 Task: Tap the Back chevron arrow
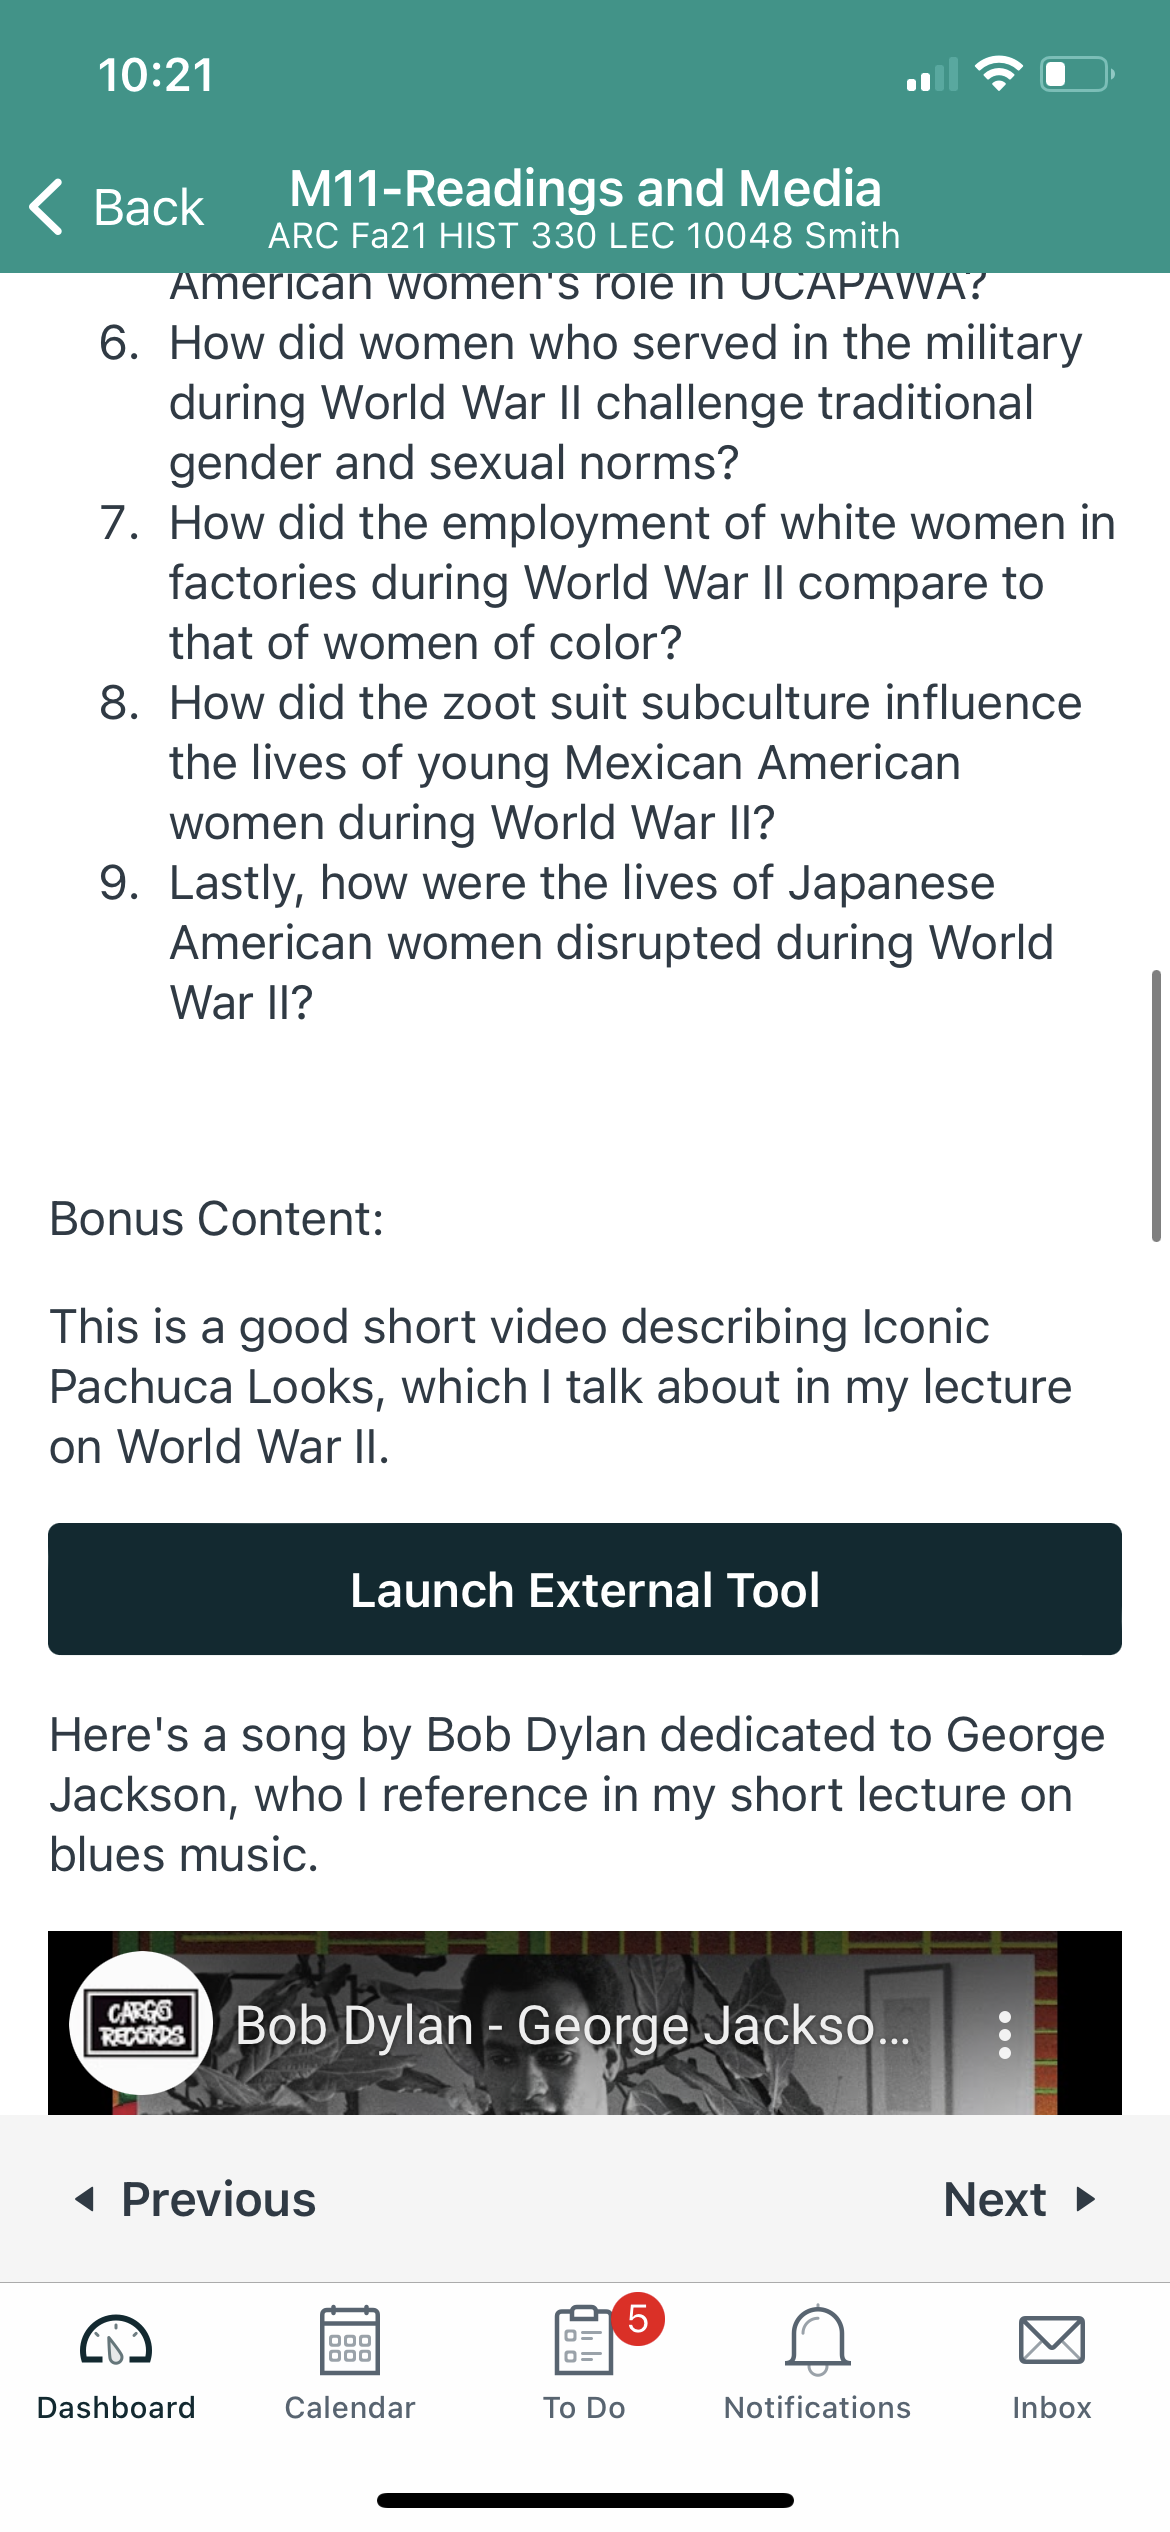[47, 207]
